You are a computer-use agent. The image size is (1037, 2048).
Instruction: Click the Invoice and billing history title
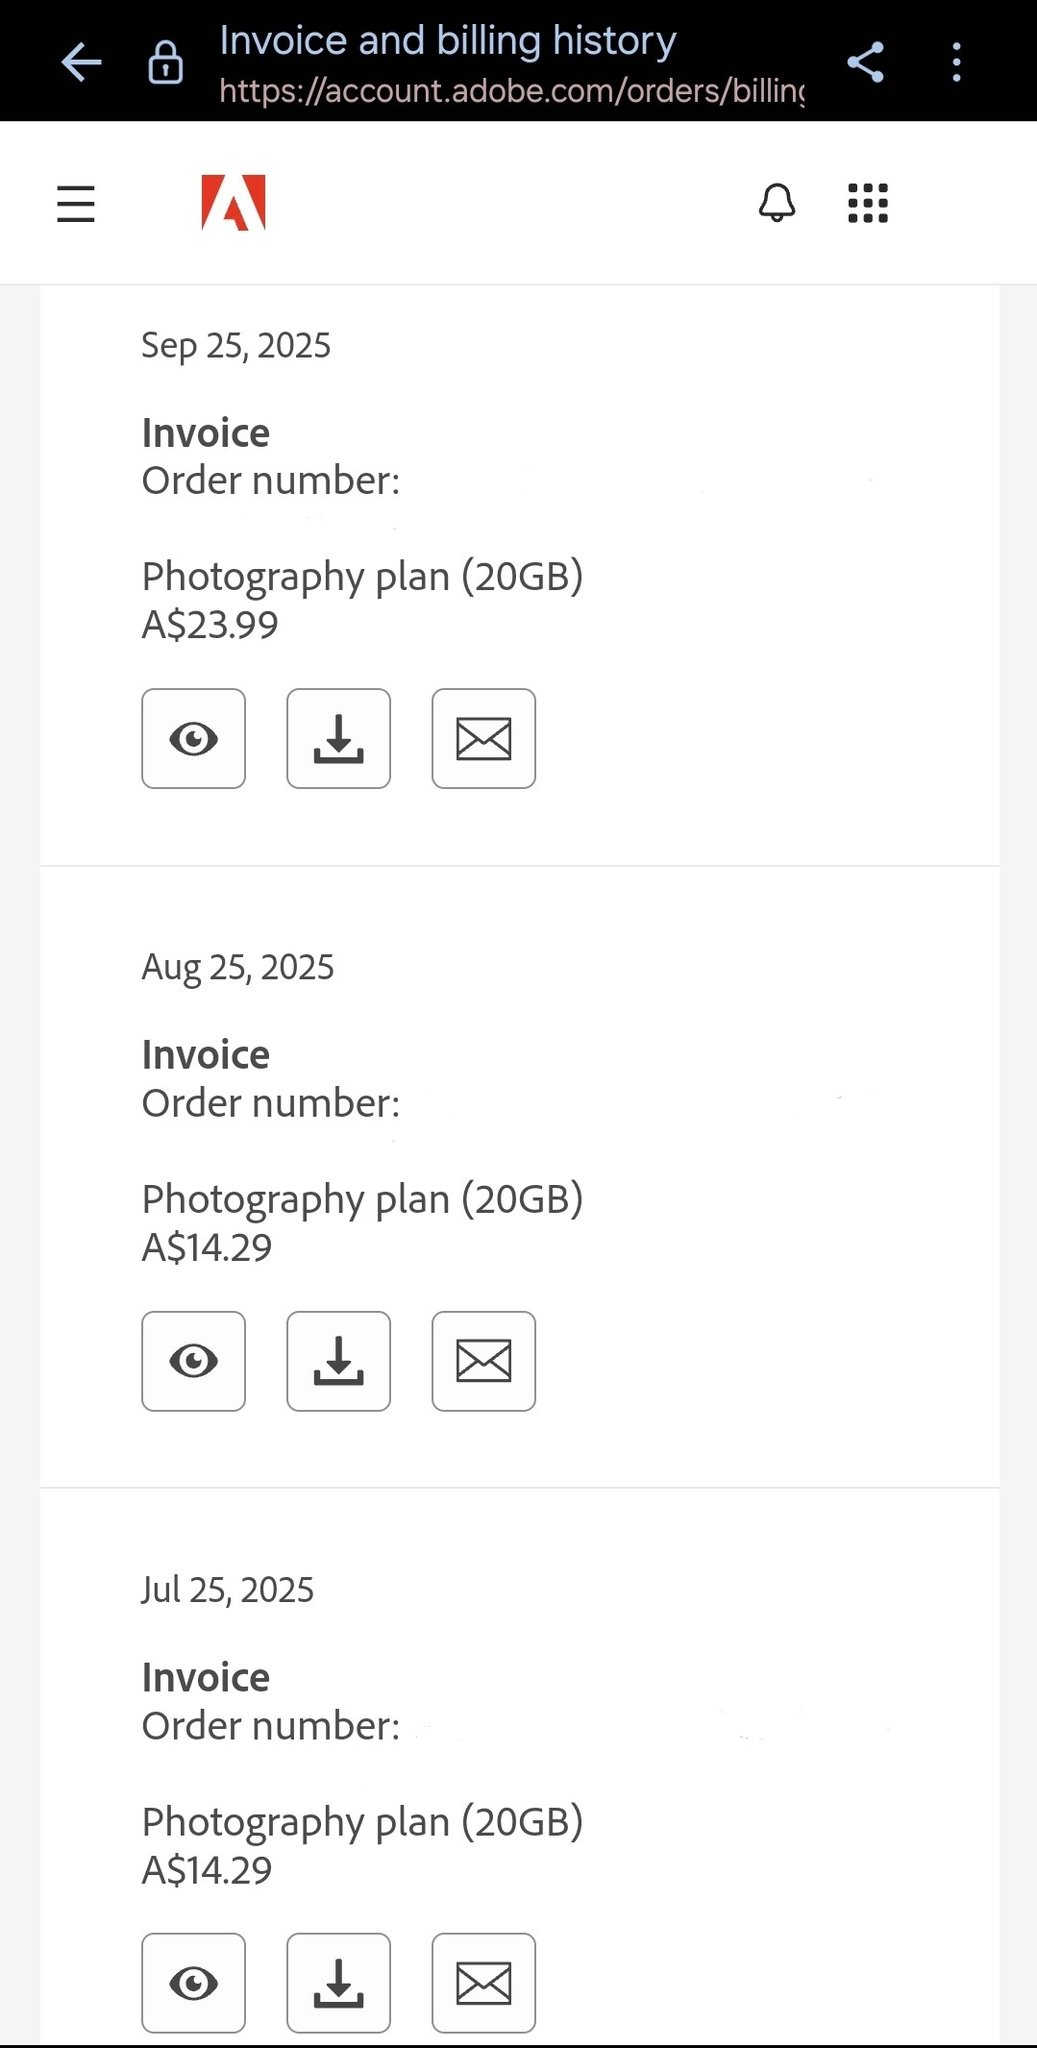point(448,41)
